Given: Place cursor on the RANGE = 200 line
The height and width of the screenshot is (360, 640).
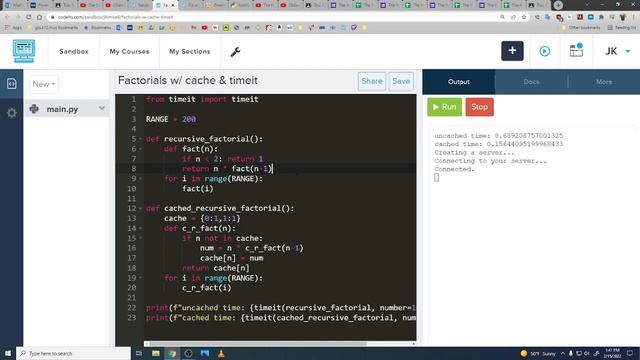Looking at the screenshot, I should point(171,119).
